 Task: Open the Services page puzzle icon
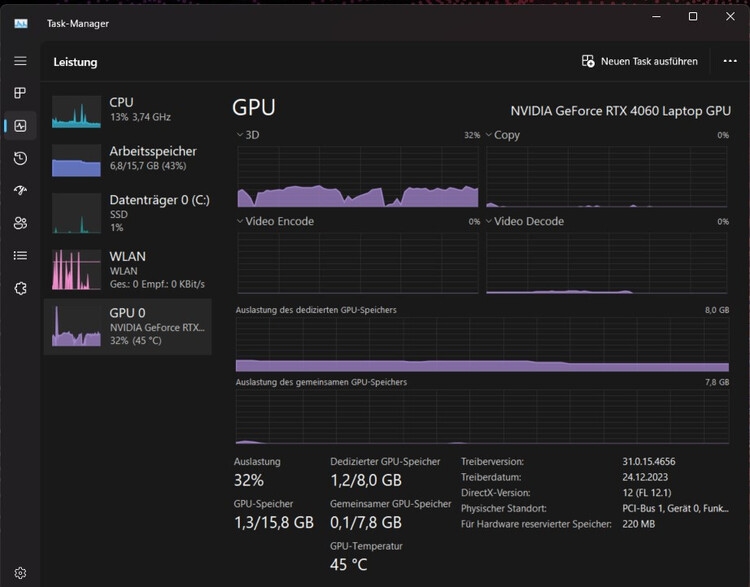click(20, 288)
